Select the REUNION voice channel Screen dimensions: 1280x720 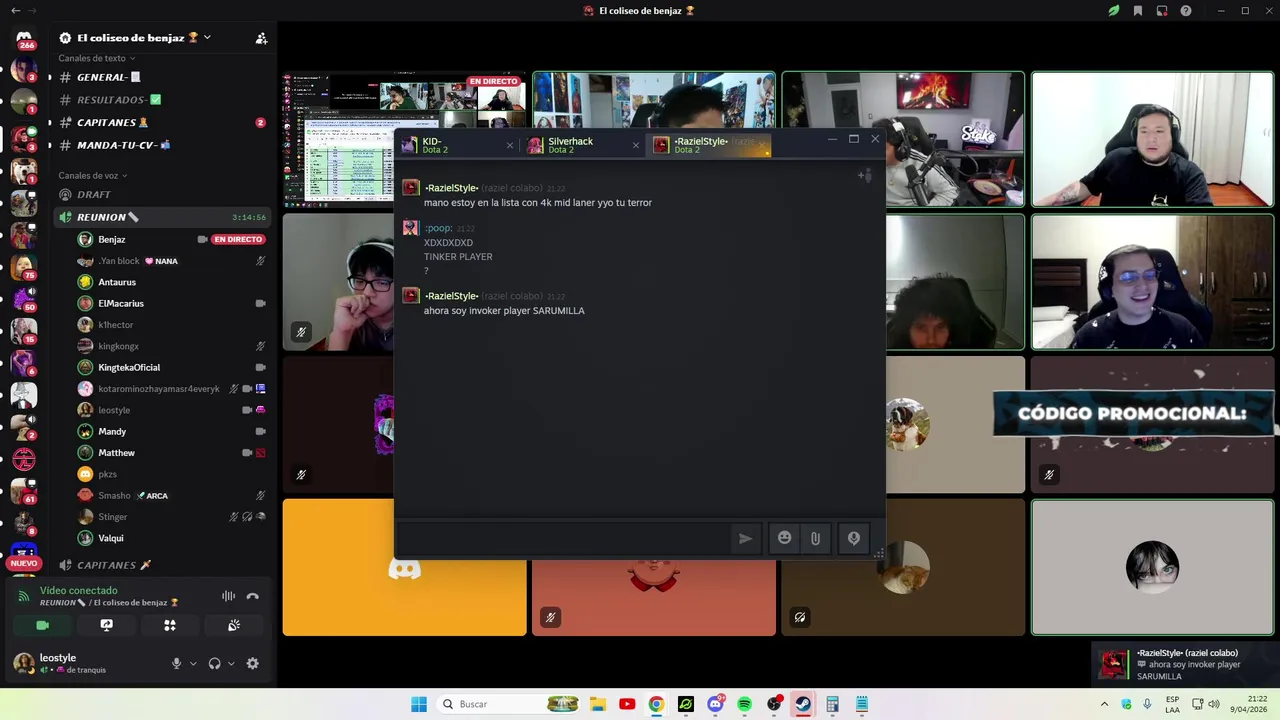[x=162, y=217]
